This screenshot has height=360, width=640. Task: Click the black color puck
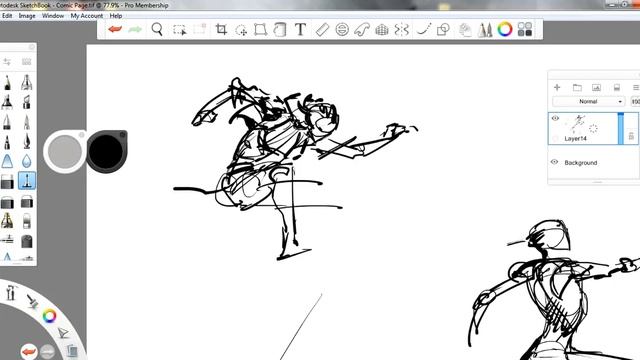(x=106, y=152)
